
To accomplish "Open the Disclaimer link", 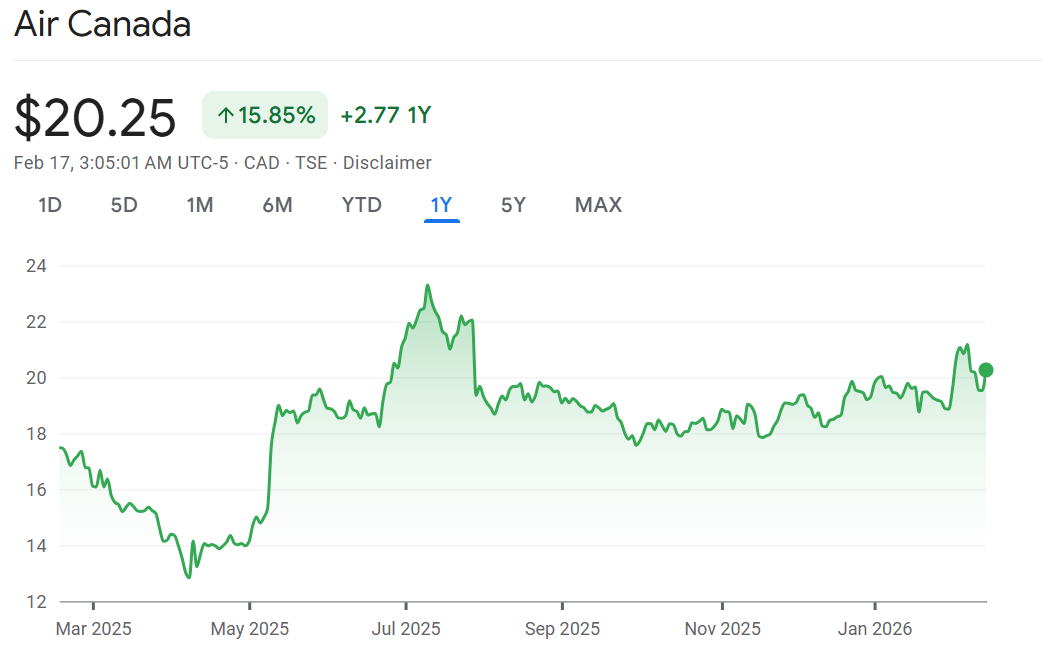I will click(x=387, y=163).
